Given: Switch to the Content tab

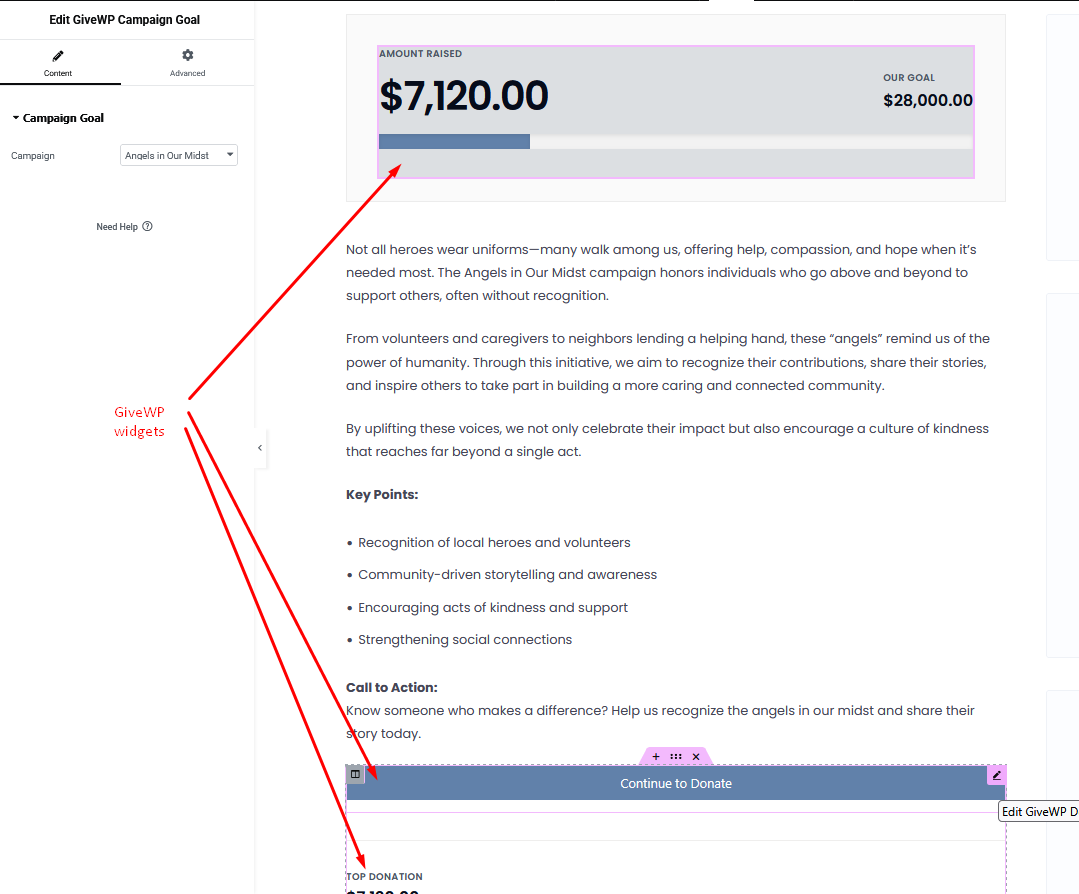Looking at the screenshot, I should [58, 62].
